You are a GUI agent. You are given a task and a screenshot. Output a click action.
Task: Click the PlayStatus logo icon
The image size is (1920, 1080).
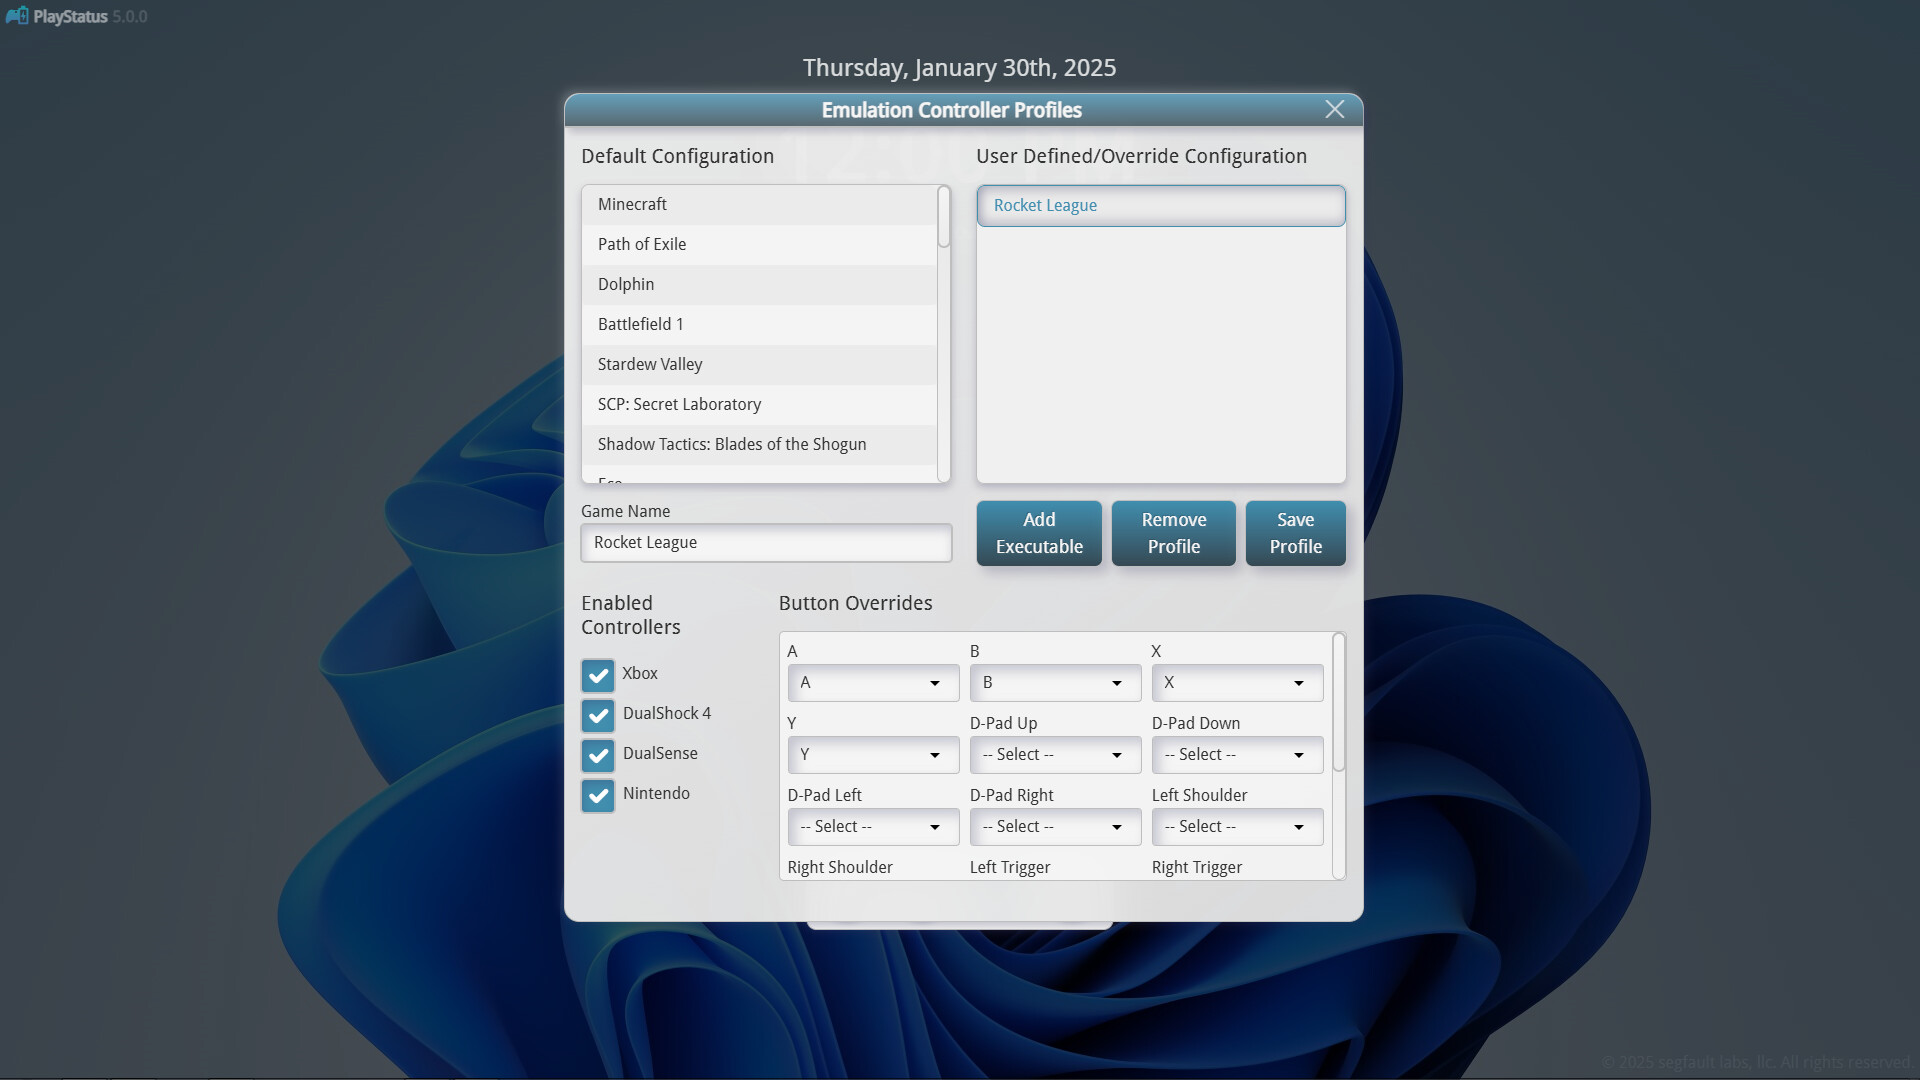pos(18,15)
